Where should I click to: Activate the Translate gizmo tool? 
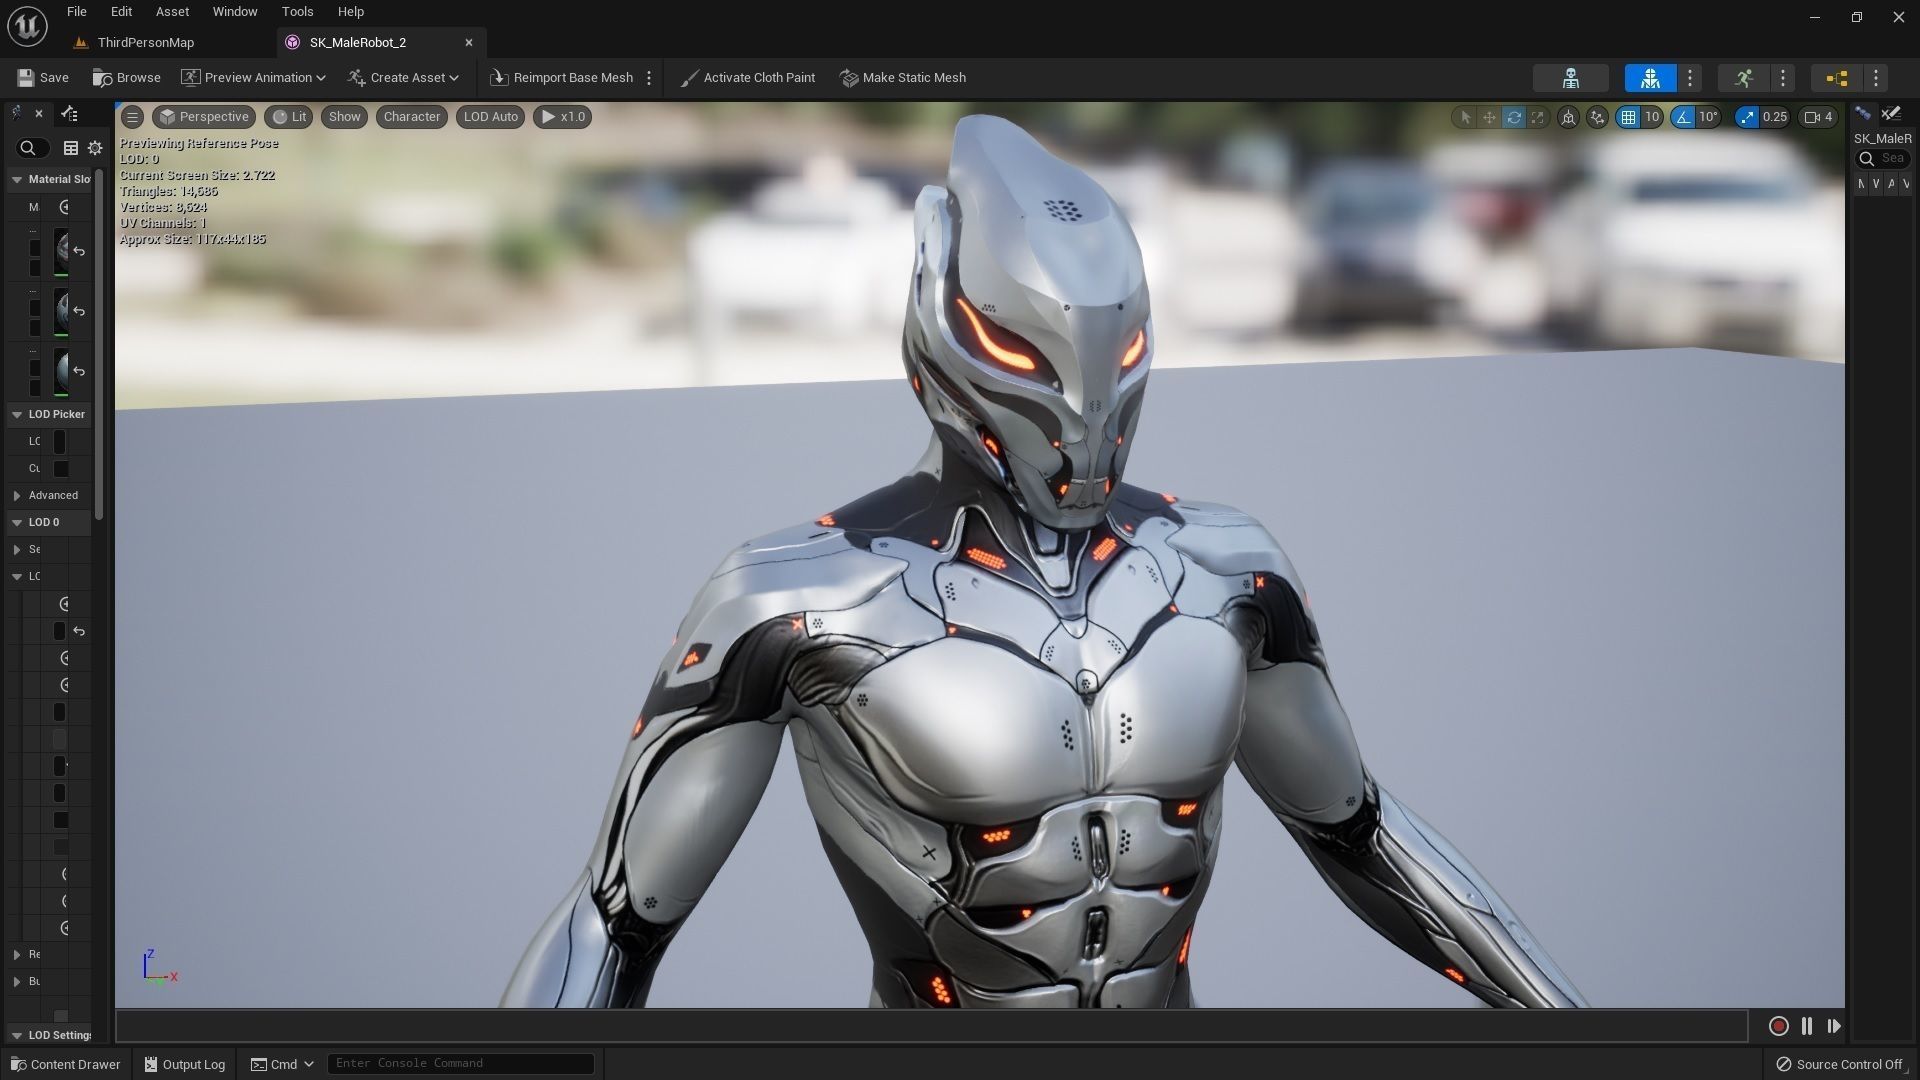click(1489, 117)
